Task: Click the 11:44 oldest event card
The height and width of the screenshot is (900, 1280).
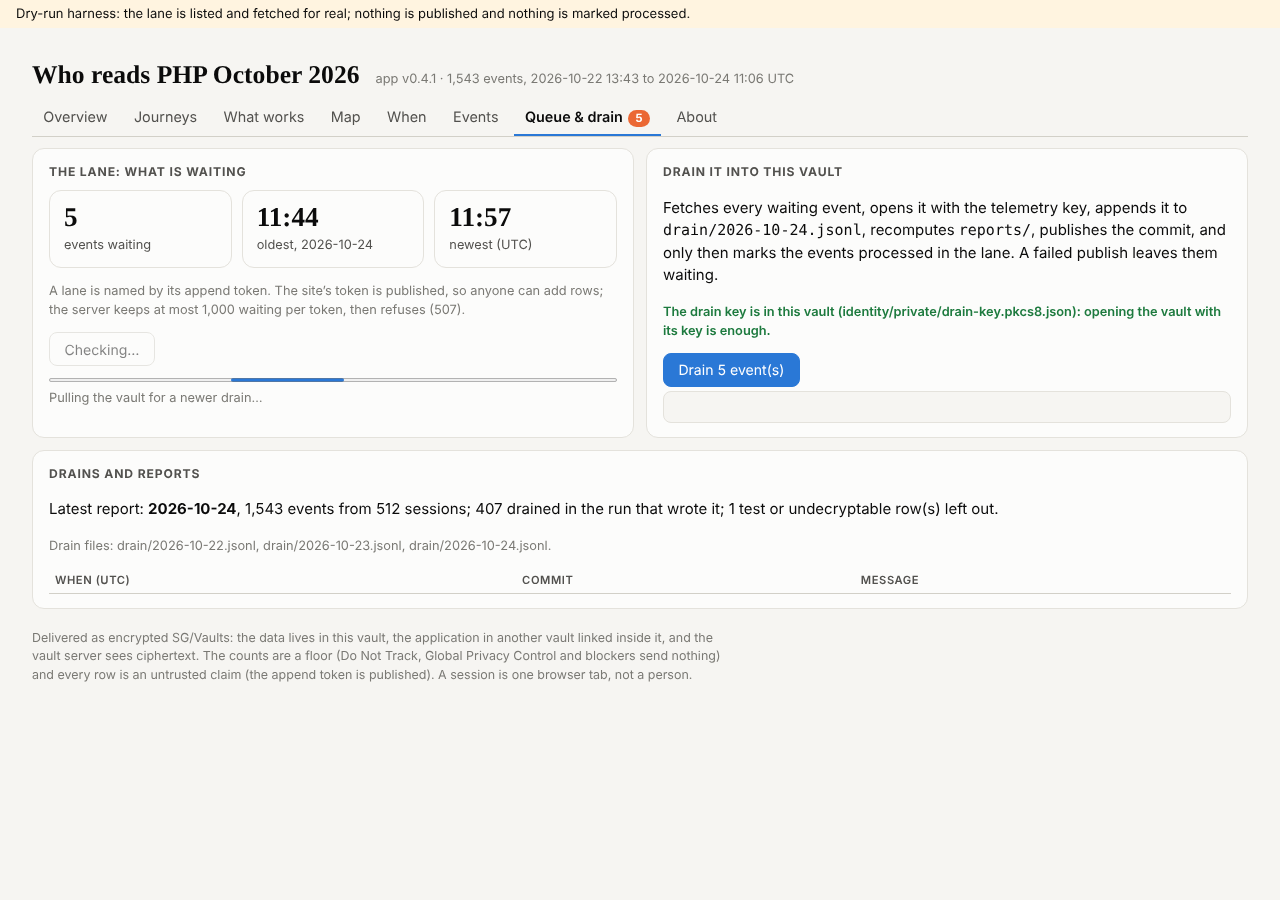Action: [x=333, y=229]
